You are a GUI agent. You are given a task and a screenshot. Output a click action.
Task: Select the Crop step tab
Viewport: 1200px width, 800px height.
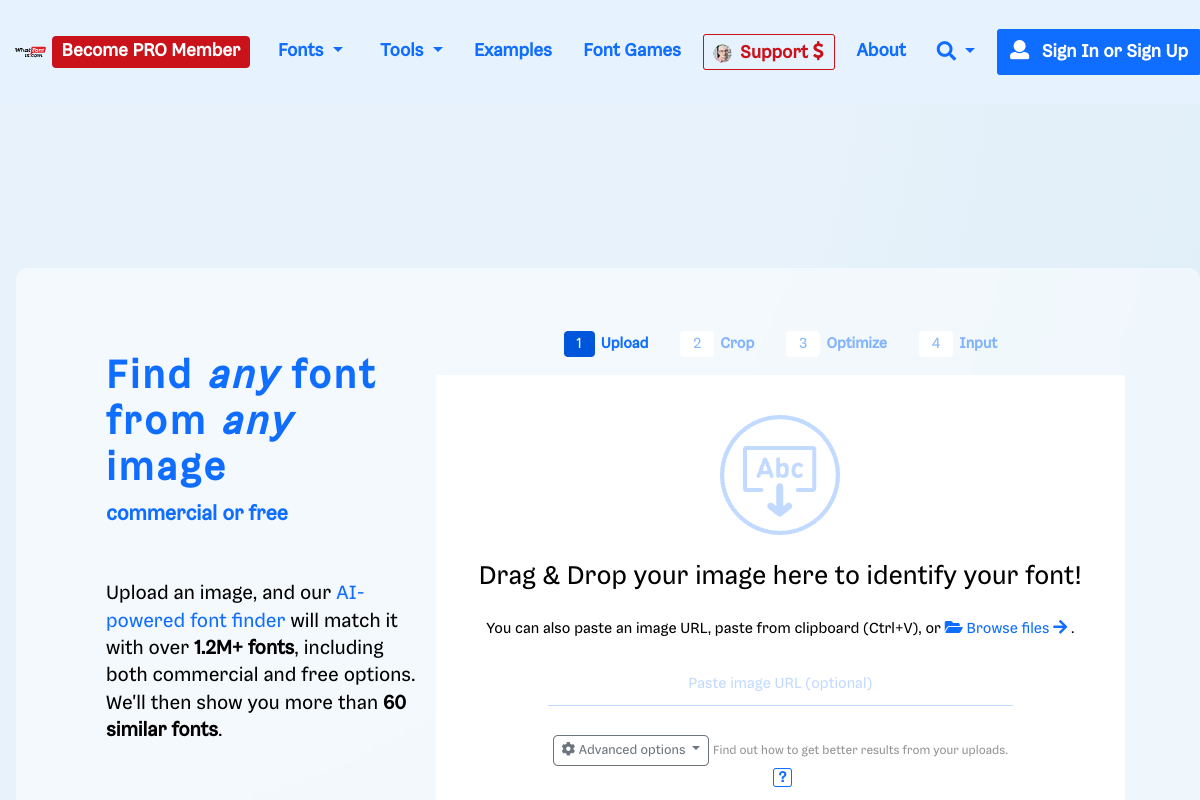coord(718,343)
